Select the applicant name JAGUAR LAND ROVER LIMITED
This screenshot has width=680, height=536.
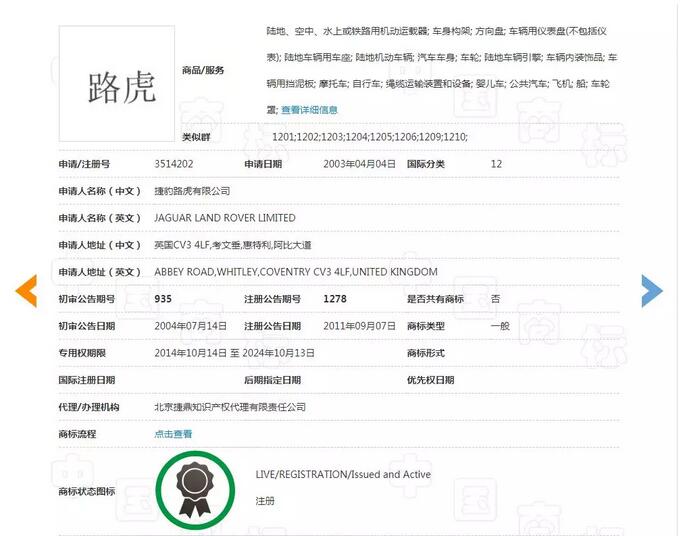225,218
